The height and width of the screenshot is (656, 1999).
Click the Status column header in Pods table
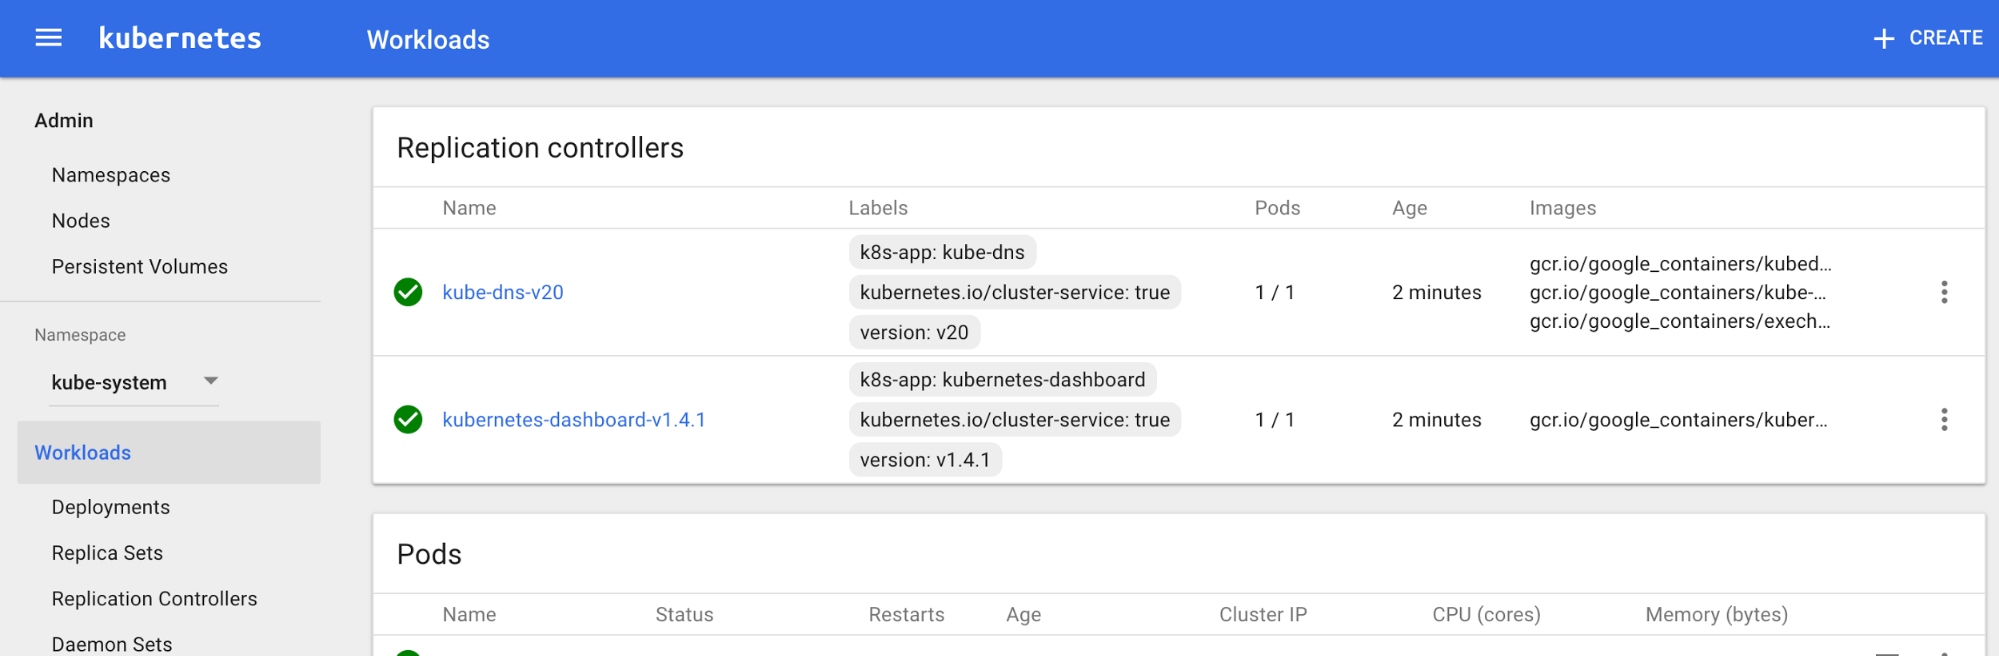(684, 614)
